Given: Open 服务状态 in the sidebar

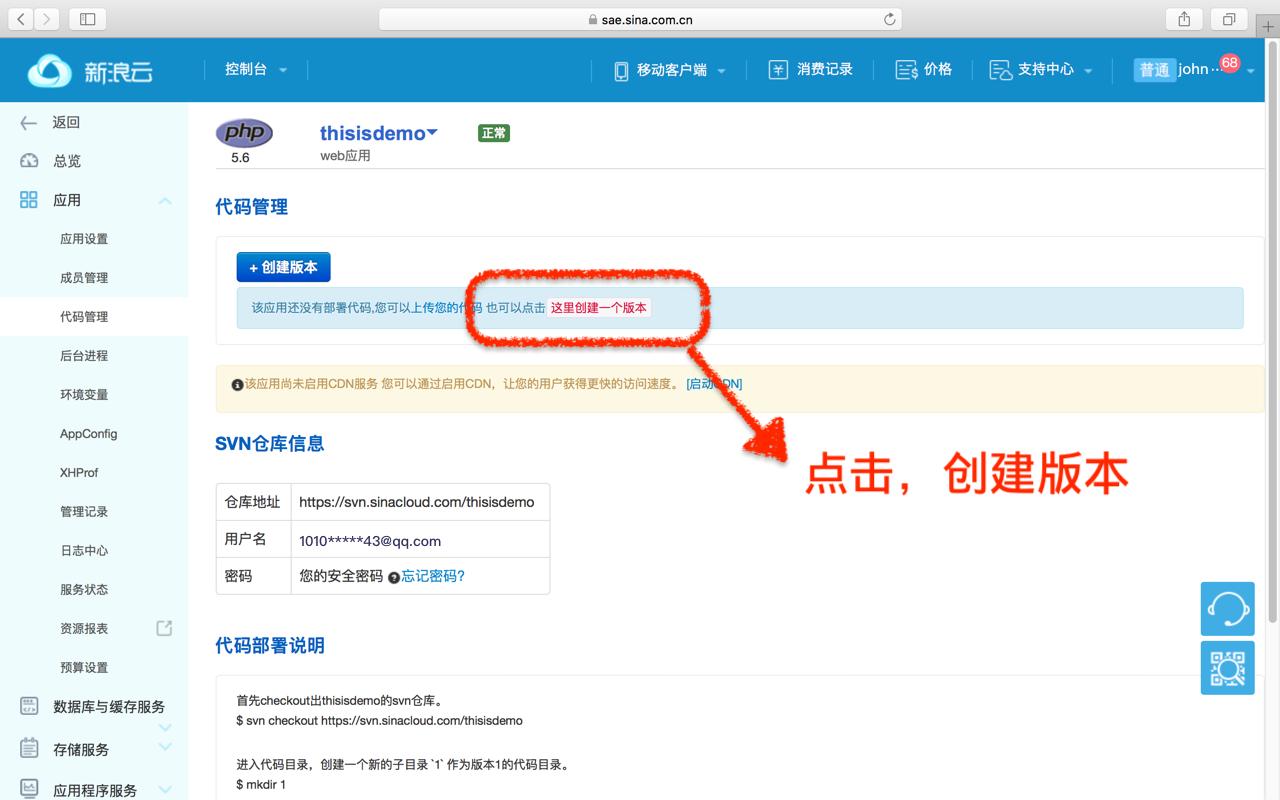Looking at the screenshot, I should [84, 590].
